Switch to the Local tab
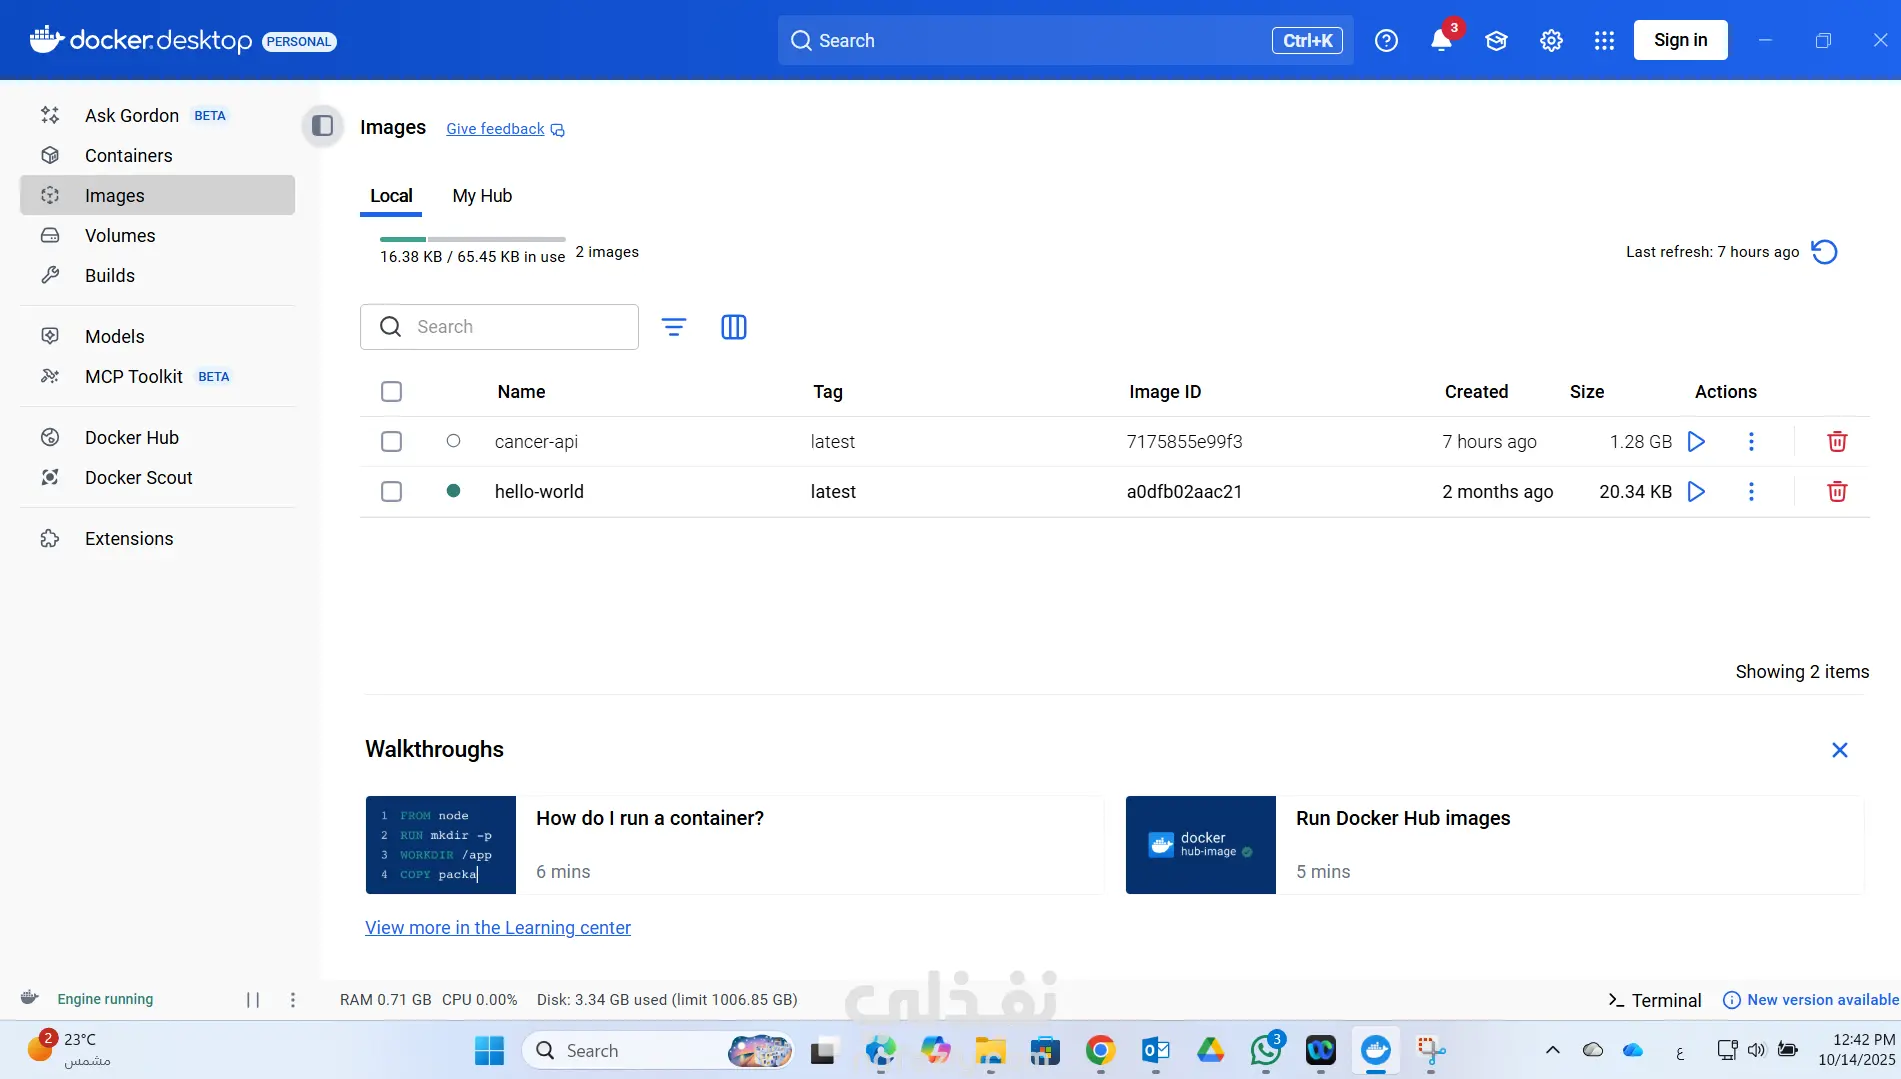Screen dimensions: 1901x1079 point(391,196)
